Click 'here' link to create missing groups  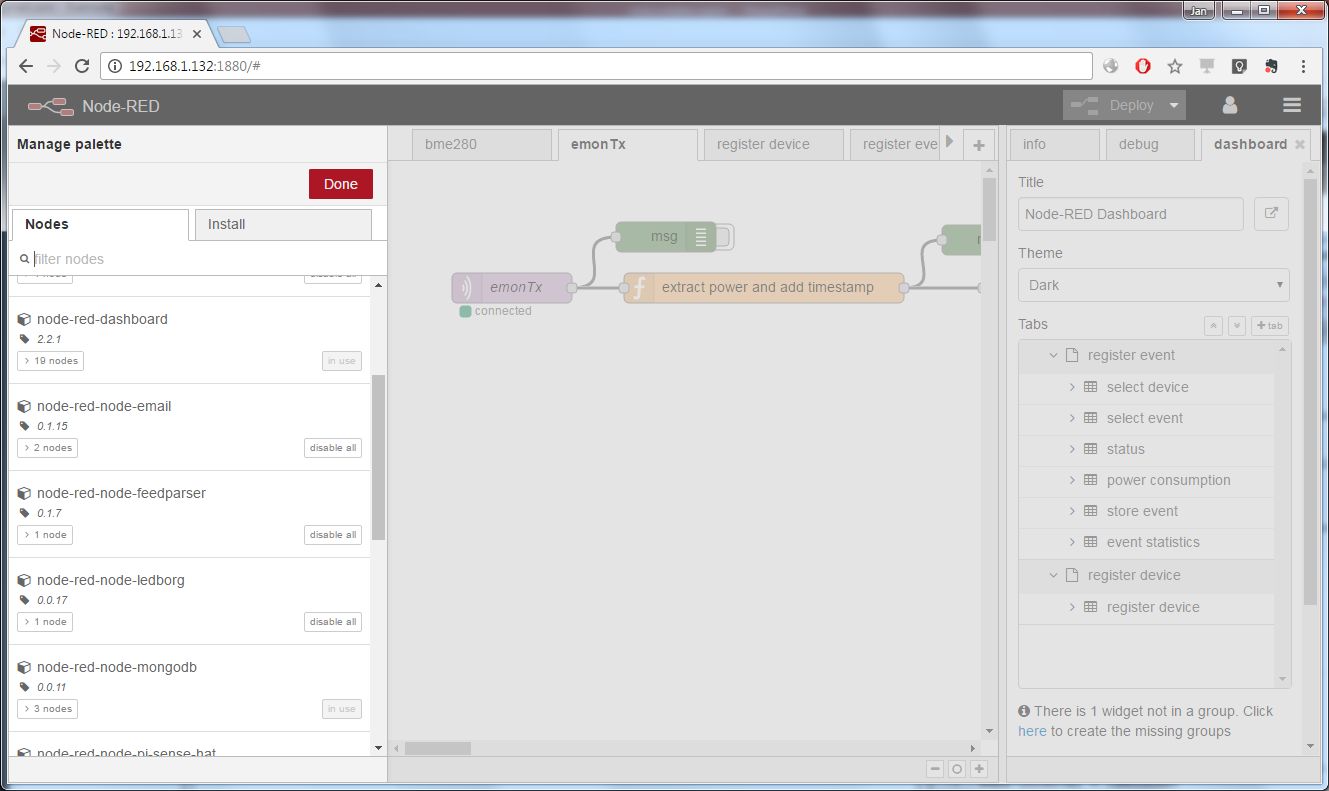click(1032, 731)
